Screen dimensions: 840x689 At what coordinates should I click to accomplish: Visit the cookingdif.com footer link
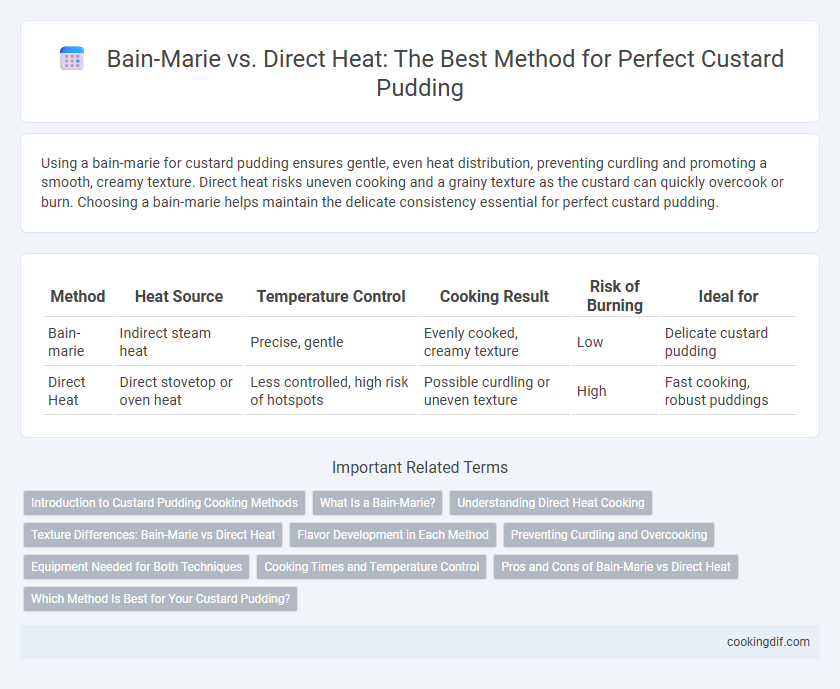(768, 642)
